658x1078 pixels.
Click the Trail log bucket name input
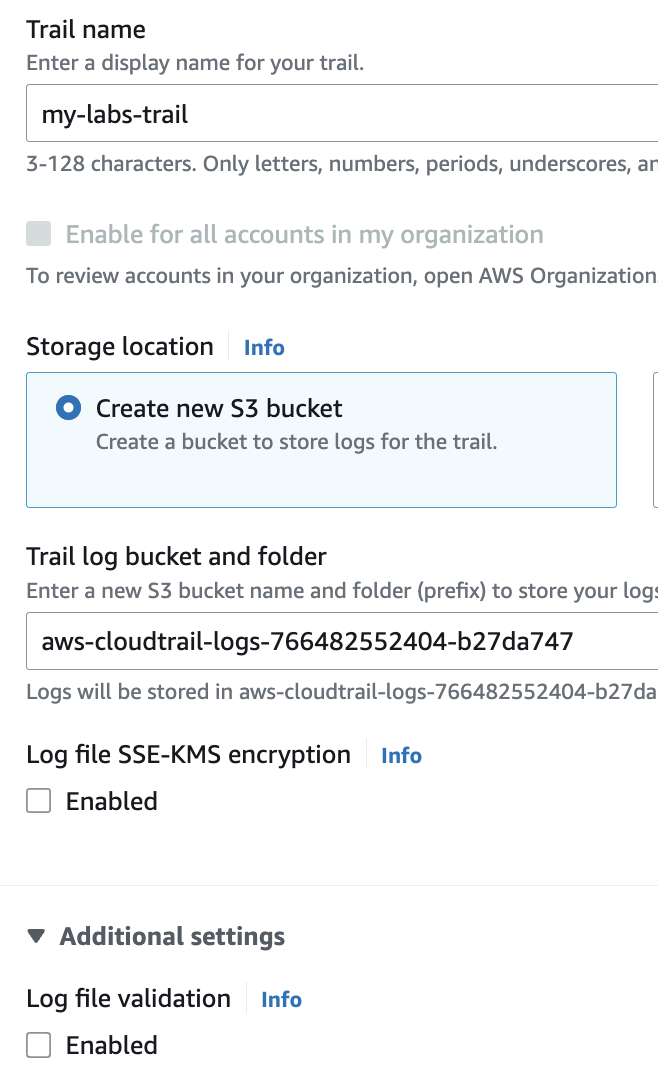click(340, 641)
